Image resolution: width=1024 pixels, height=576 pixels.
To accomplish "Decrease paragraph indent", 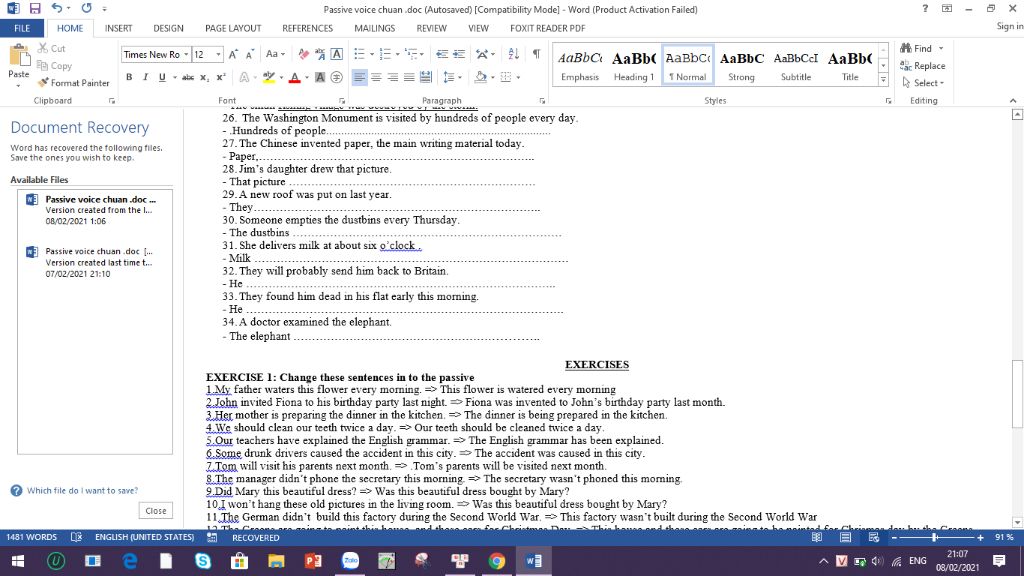I will [x=442, y=54].
